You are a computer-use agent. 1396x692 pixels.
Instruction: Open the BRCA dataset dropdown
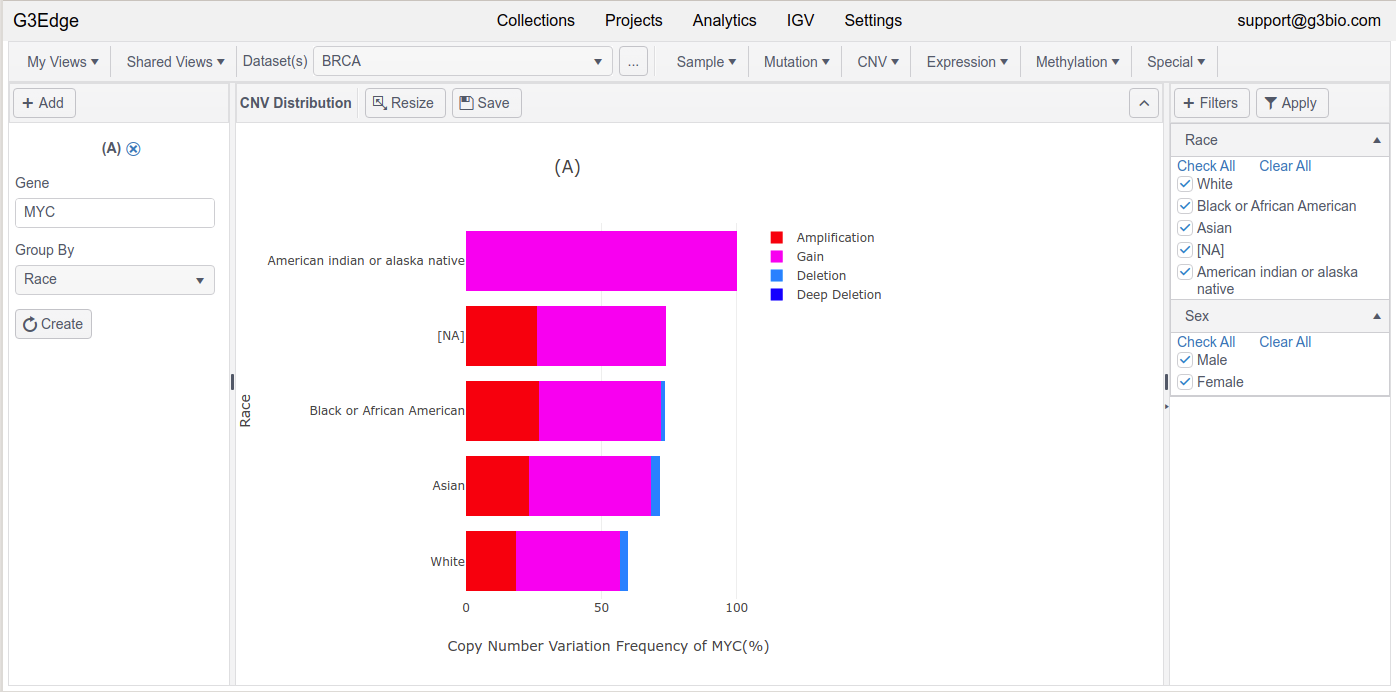463,61
